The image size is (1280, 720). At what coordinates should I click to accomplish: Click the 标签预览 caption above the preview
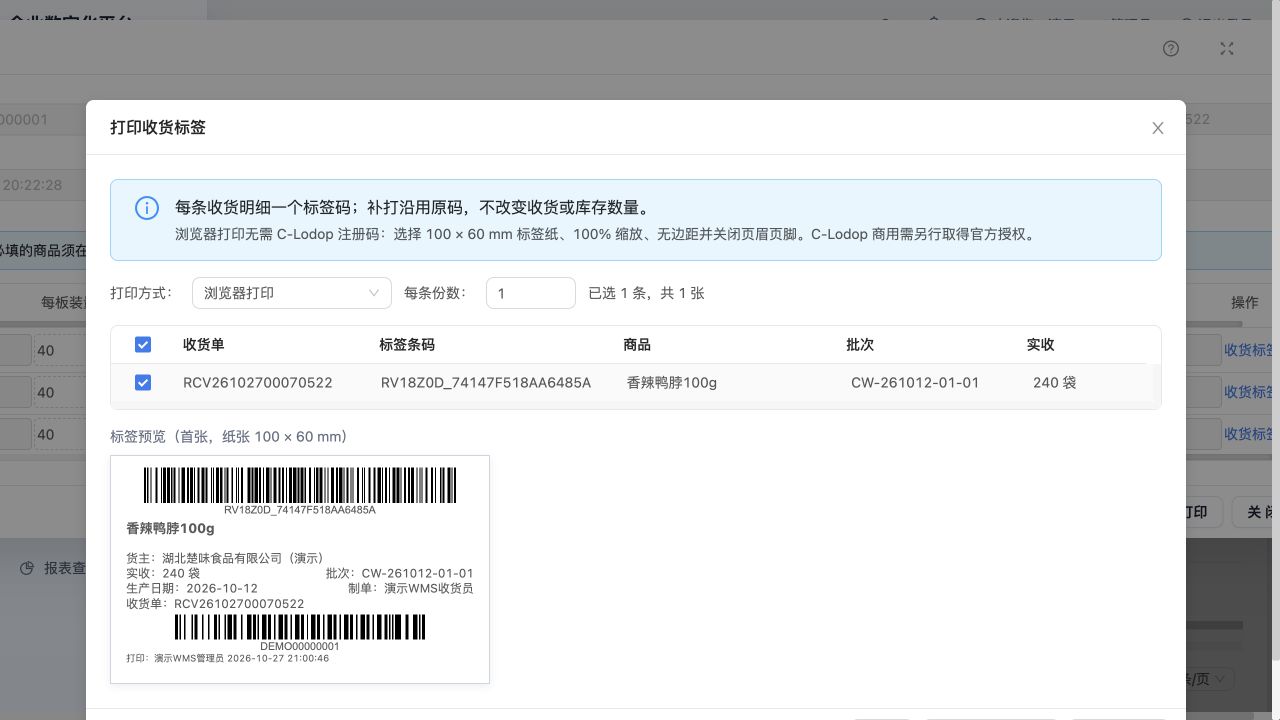228,437
